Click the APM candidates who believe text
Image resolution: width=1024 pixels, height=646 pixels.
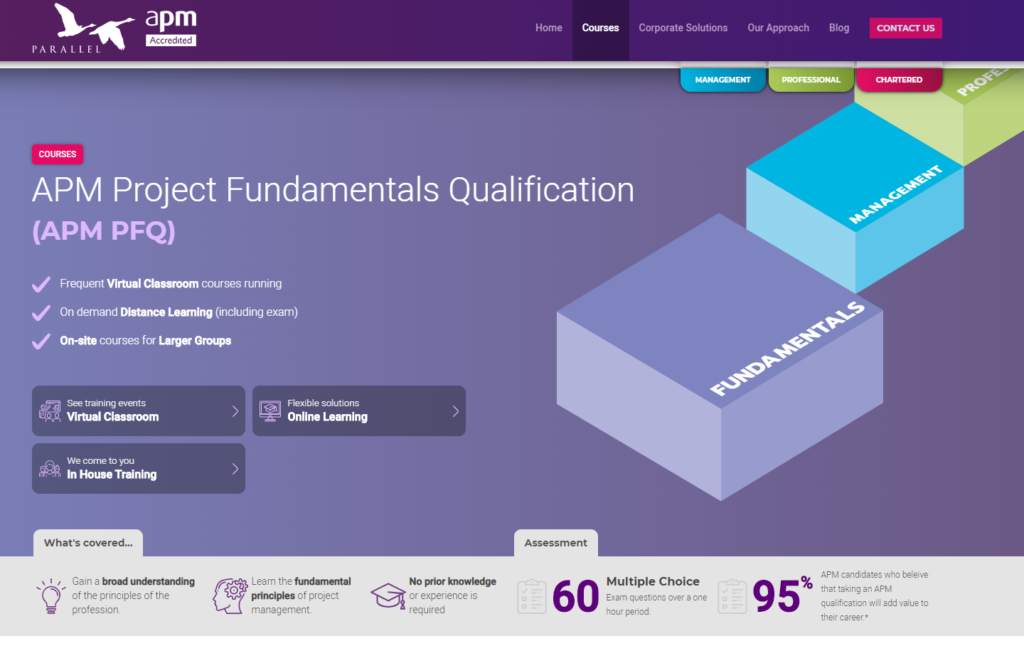pos(874,596)
